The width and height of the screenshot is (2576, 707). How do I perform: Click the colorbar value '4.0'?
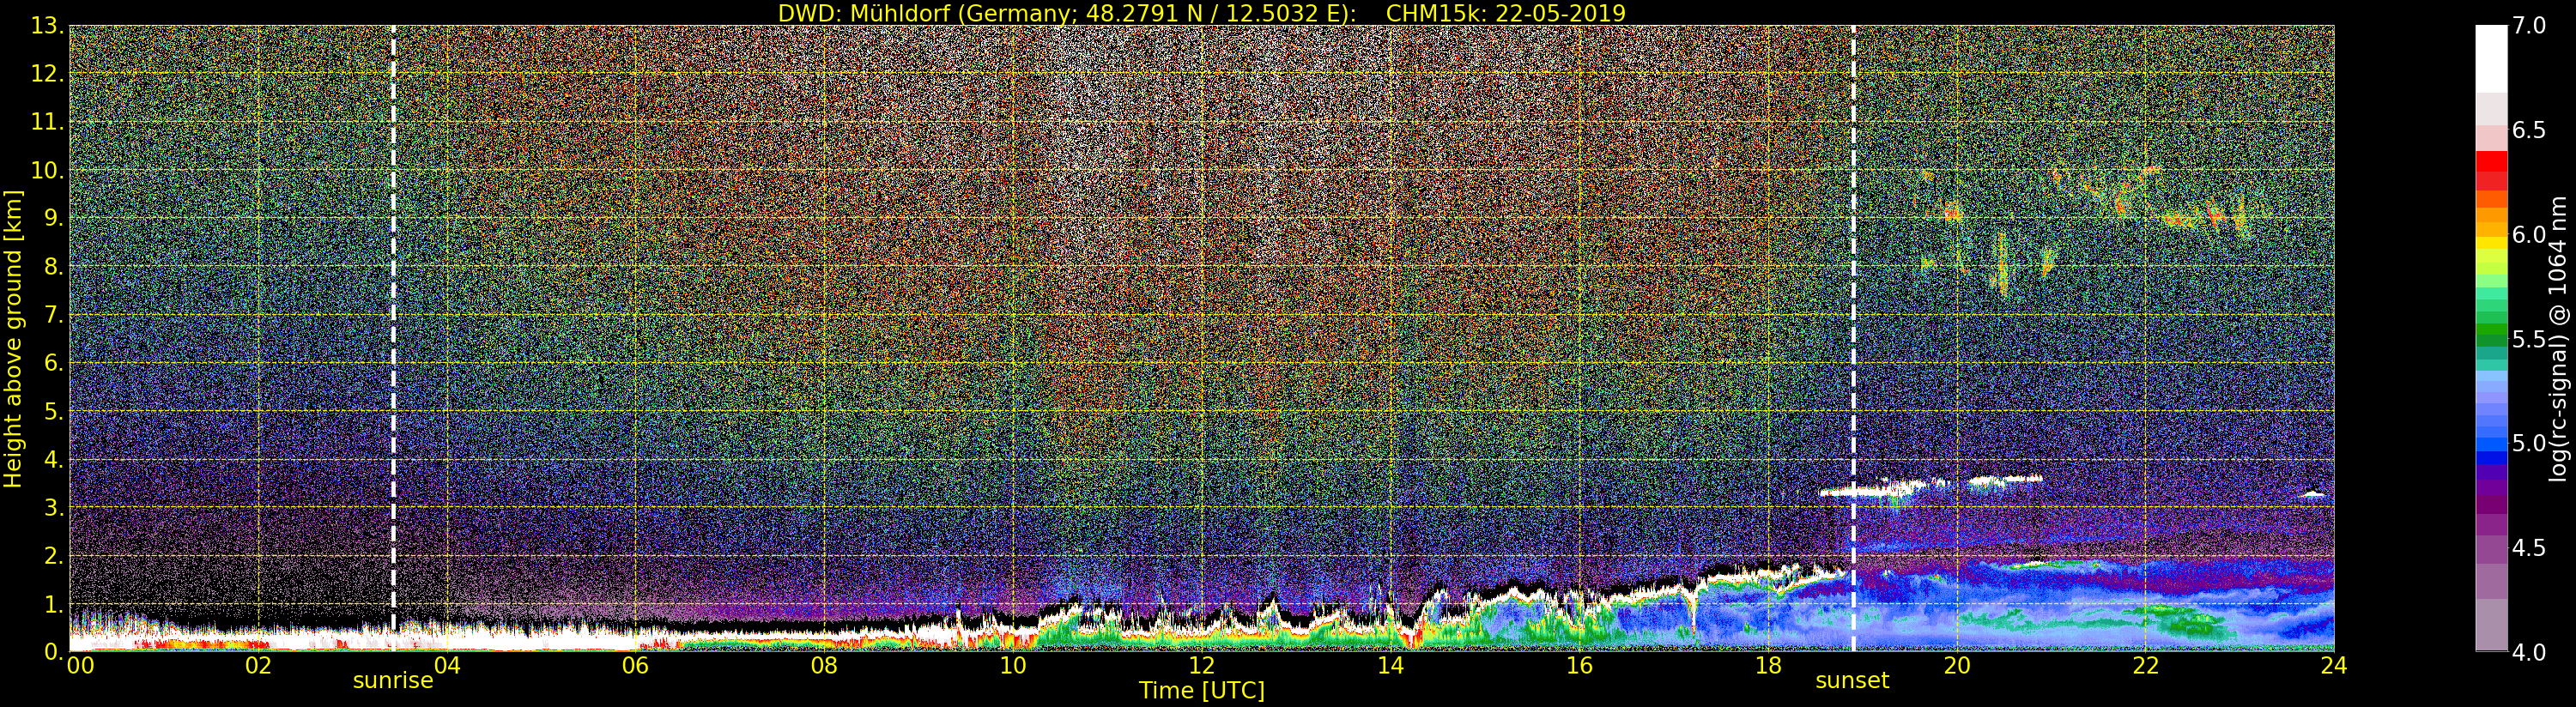[x=2529, y=652]
